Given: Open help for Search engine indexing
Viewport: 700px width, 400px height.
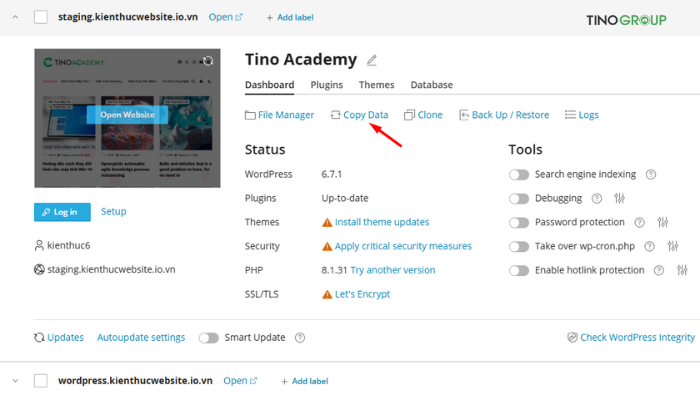Looking at the screenshot, I should (651, 175).
